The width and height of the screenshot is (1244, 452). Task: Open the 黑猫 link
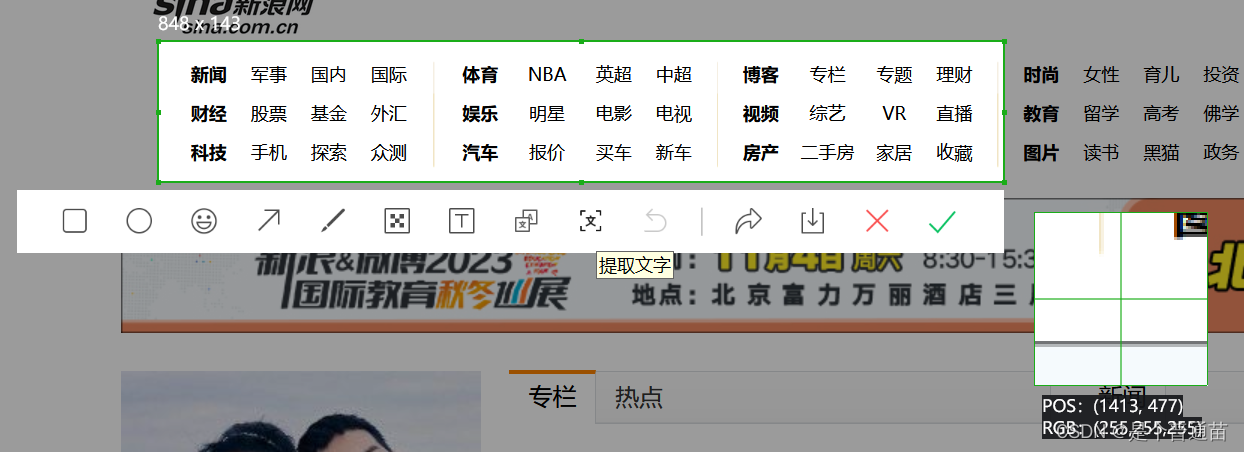coord(1161,153)
